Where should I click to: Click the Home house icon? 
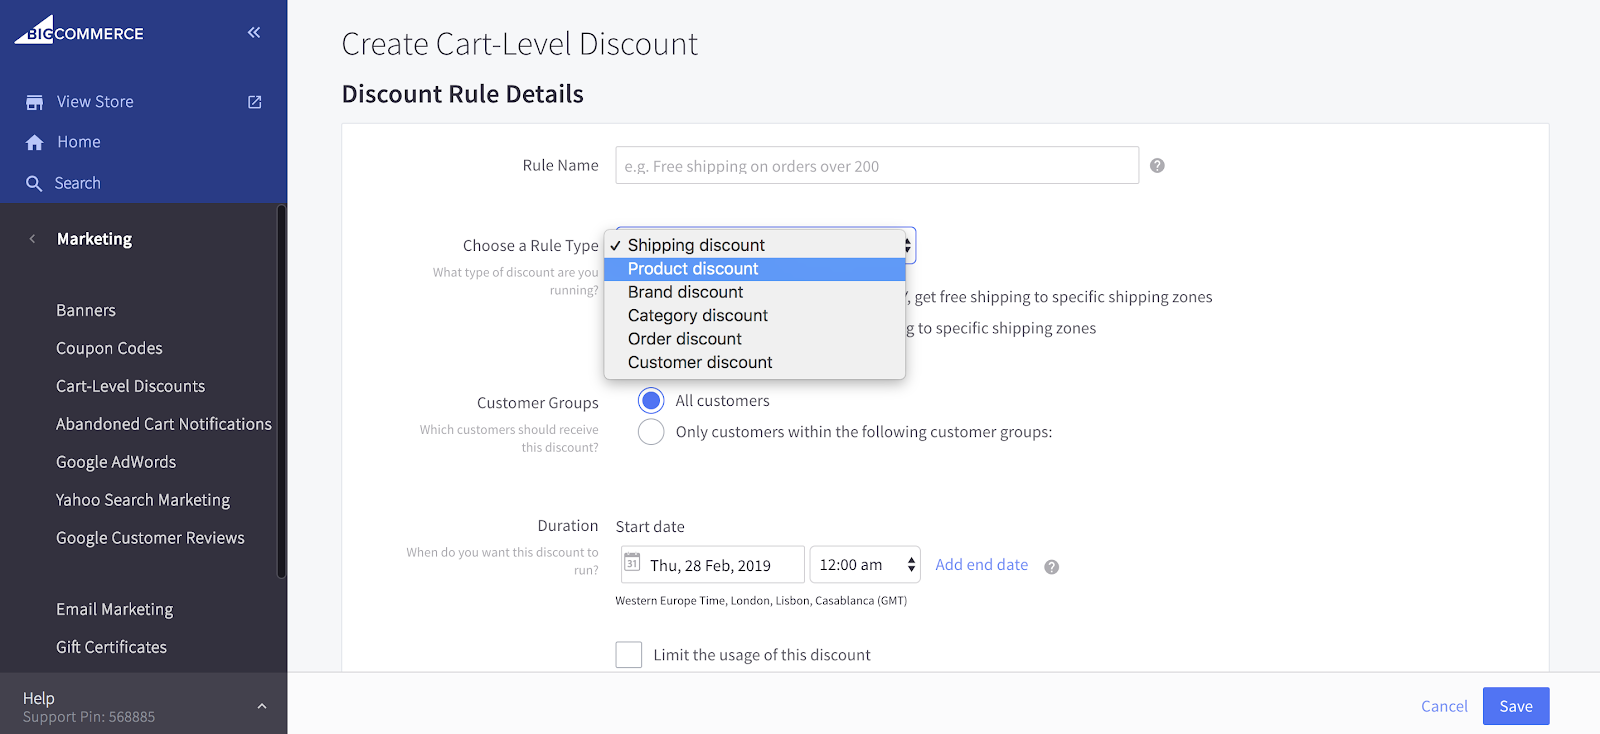34,143
